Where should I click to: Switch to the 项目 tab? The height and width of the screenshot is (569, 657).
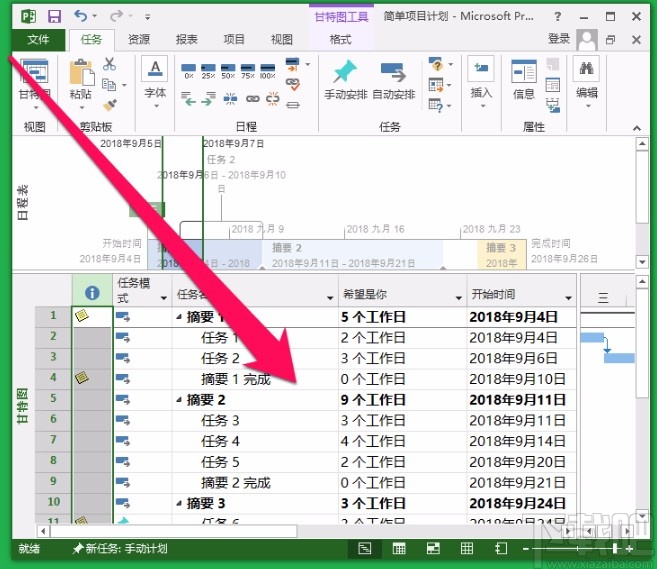tap(234, 39)
